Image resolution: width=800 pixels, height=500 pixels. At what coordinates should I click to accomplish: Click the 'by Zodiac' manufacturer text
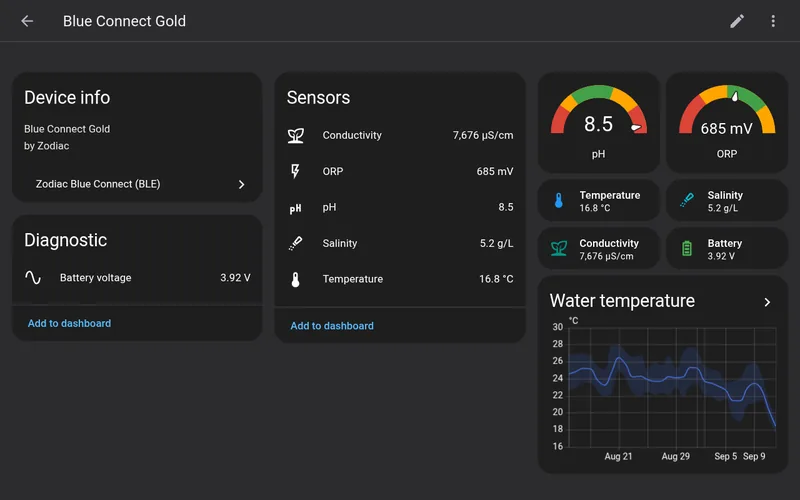click(x=46, y=146)
